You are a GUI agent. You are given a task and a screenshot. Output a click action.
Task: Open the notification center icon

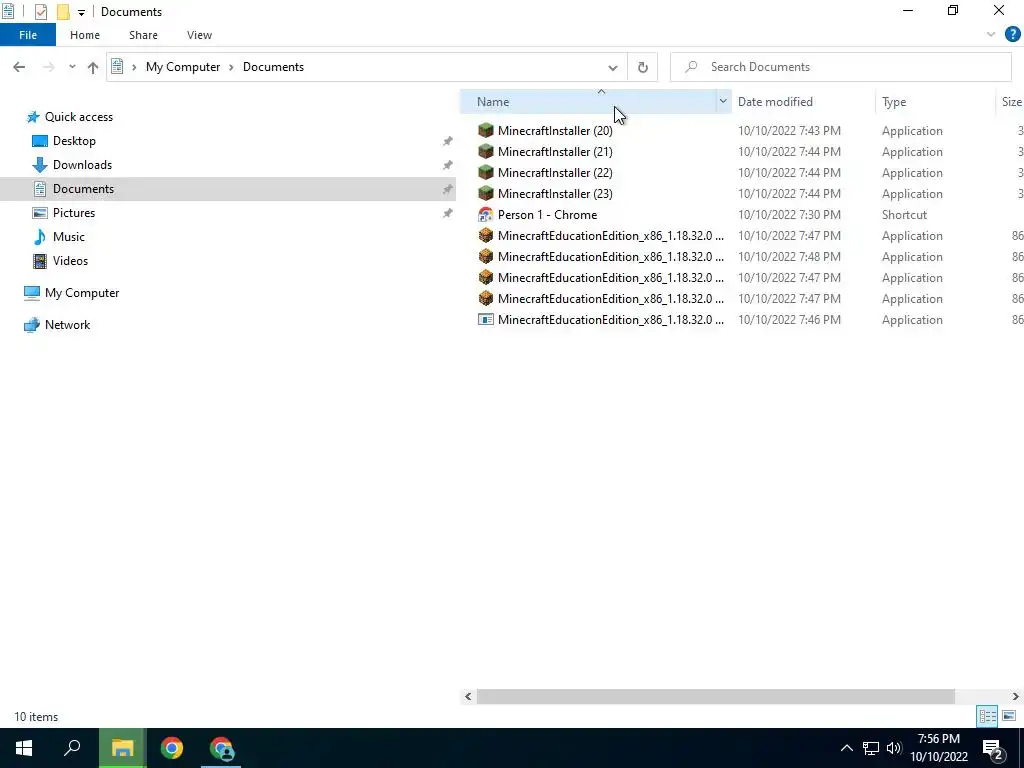[x=993, y=748]
